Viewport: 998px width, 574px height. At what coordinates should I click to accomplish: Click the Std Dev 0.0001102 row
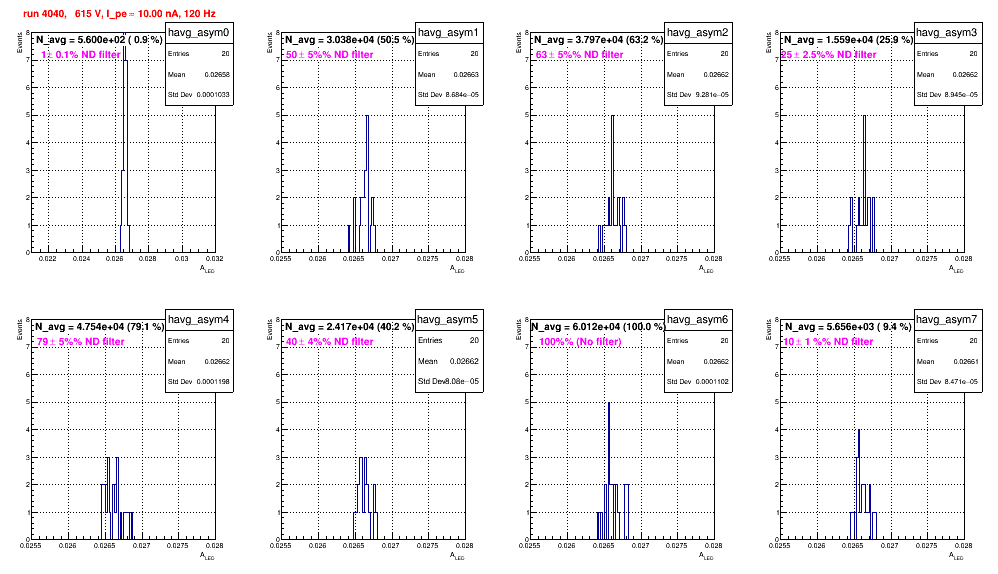[x=698, y=382]
